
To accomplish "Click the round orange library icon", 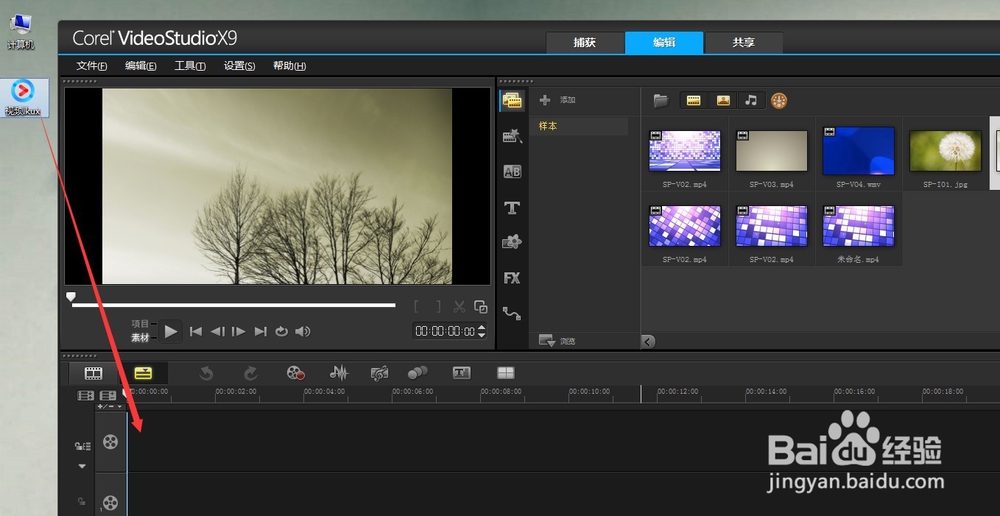I will [779, 100].
